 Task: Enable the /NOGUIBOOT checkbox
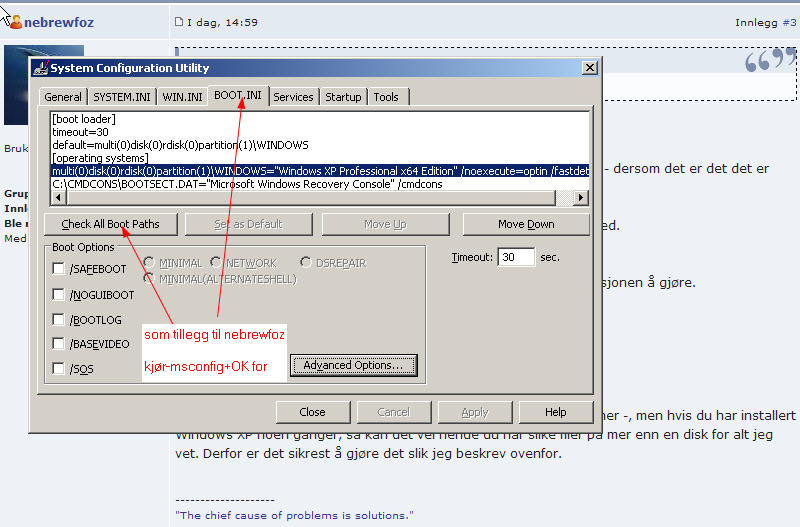58,294
